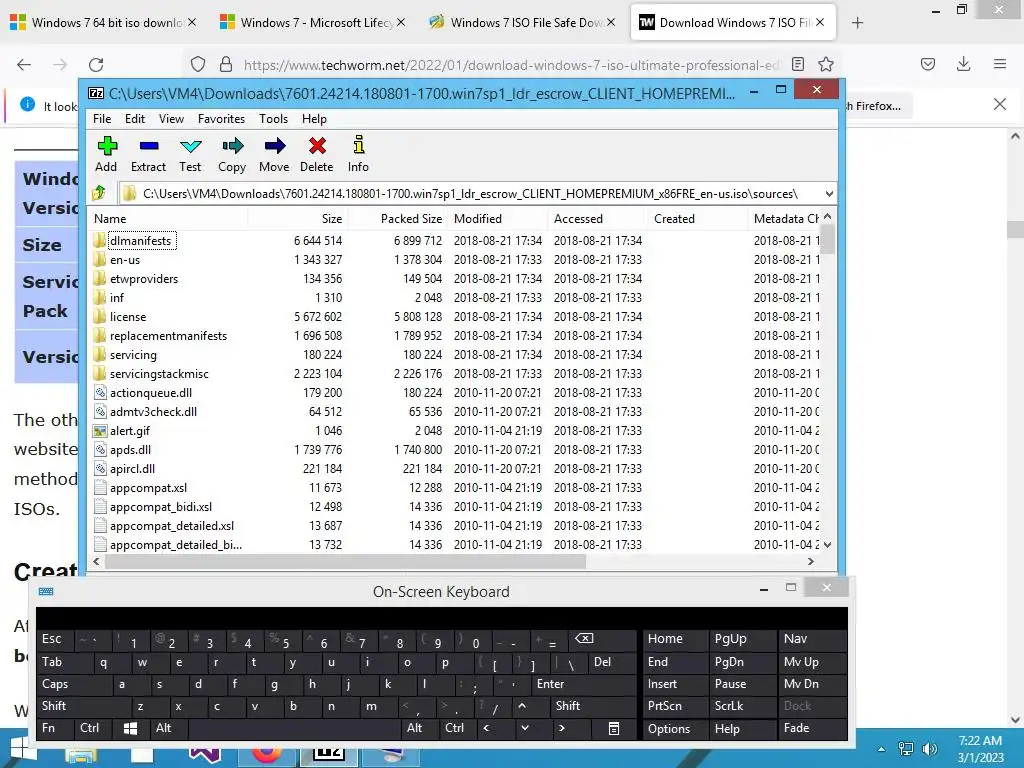Click the Copy toolbar icon

pyautogui.click(x=232, y=154)
